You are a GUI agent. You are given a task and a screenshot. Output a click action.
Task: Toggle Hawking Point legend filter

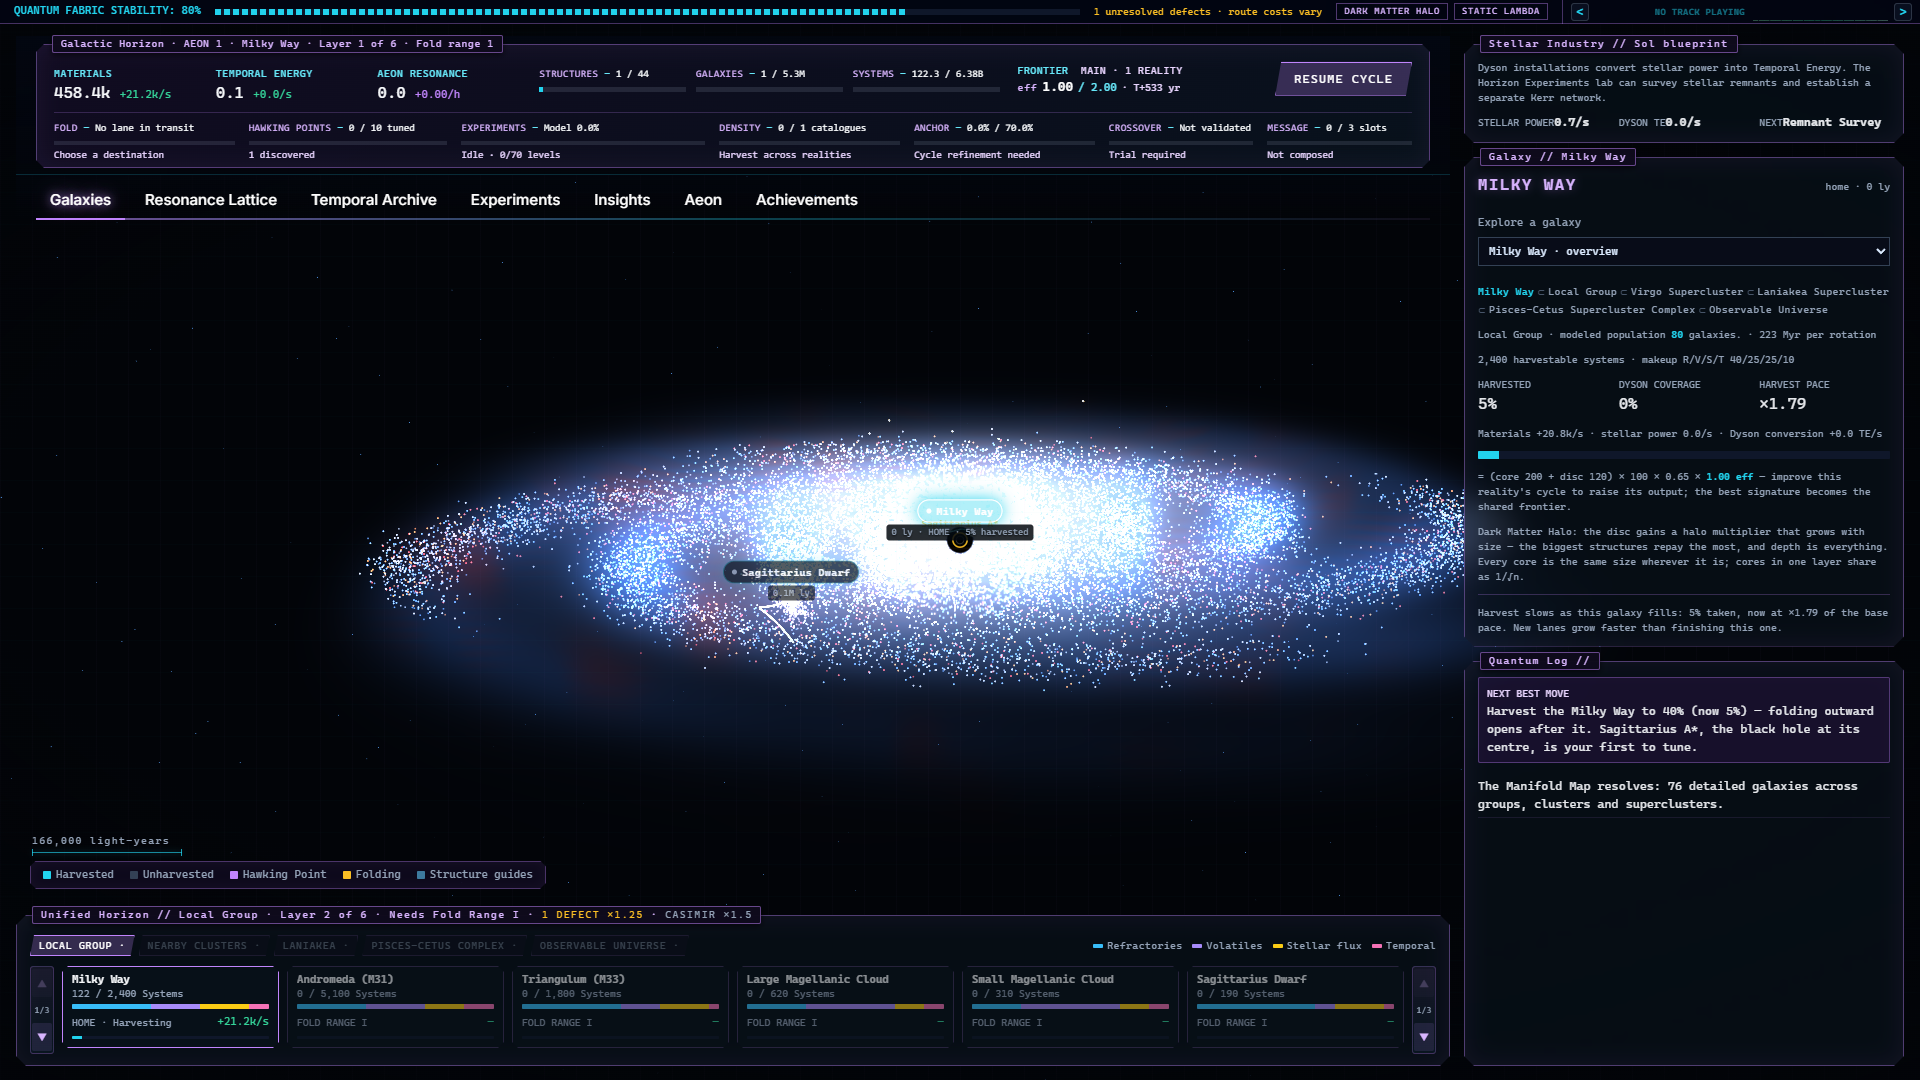[x=278, y=875]
